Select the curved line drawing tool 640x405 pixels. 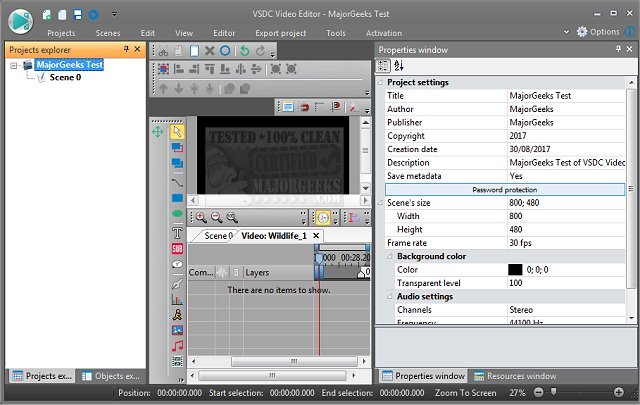(x=177, y=182)
